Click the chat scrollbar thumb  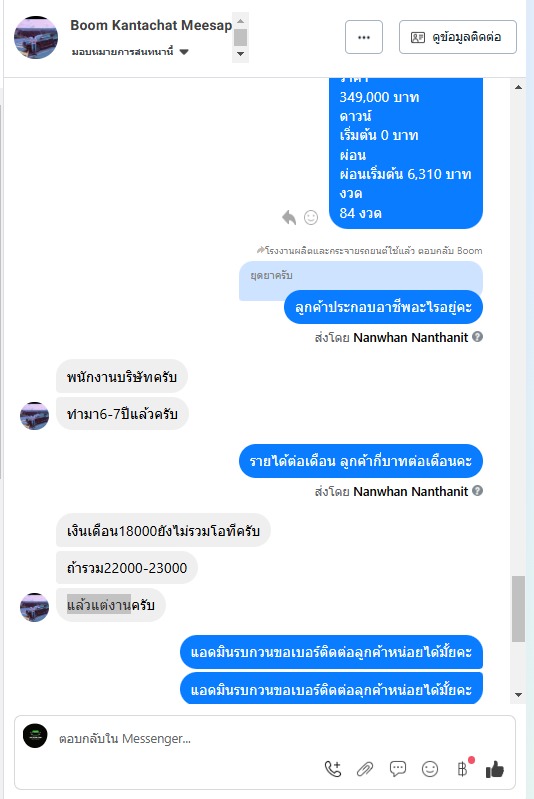click(x=518, y=608)
